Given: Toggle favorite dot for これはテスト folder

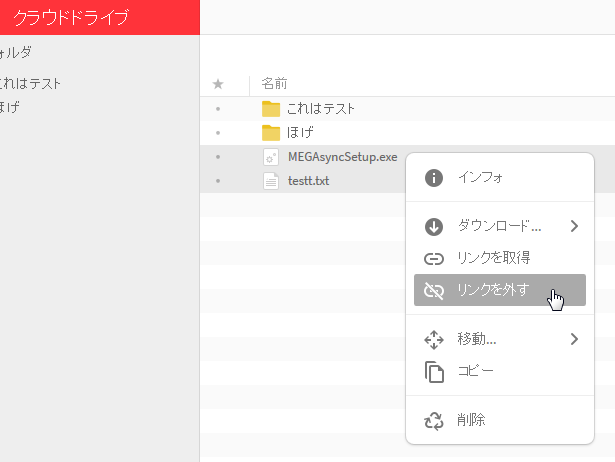Looking at the screenshot, I should tap(218, 109).
